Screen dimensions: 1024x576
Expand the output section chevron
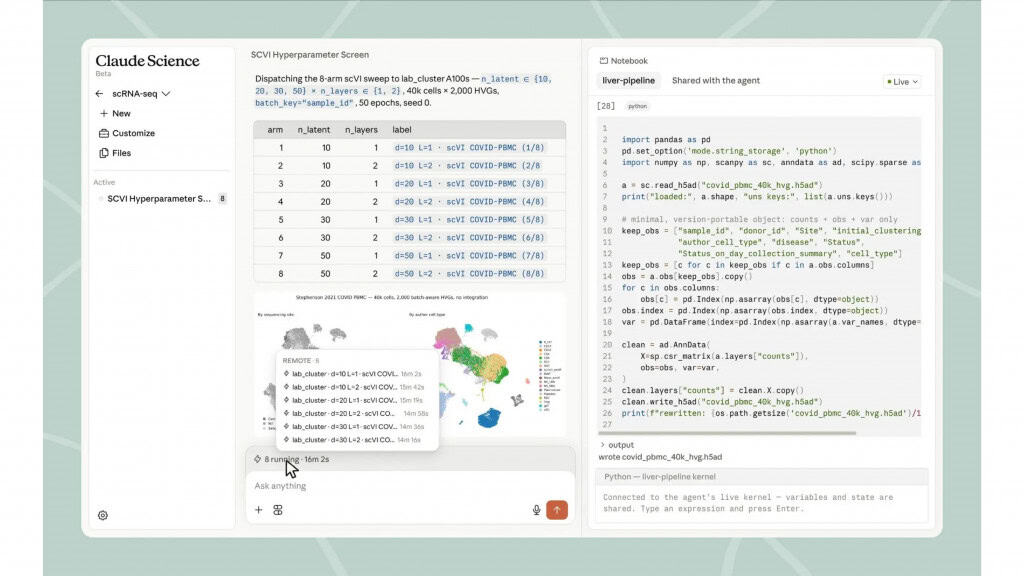[602, 445]
